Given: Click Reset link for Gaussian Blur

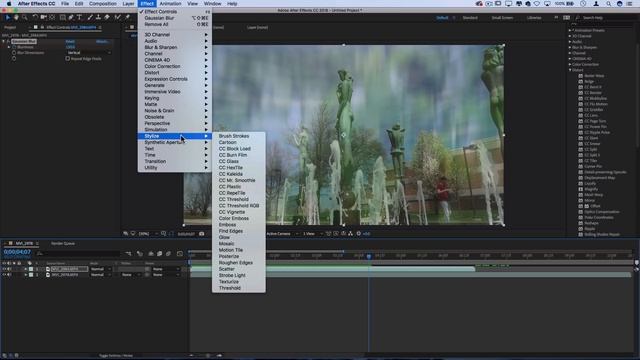Looking at the screenshot, I should (x=70, y=42).
